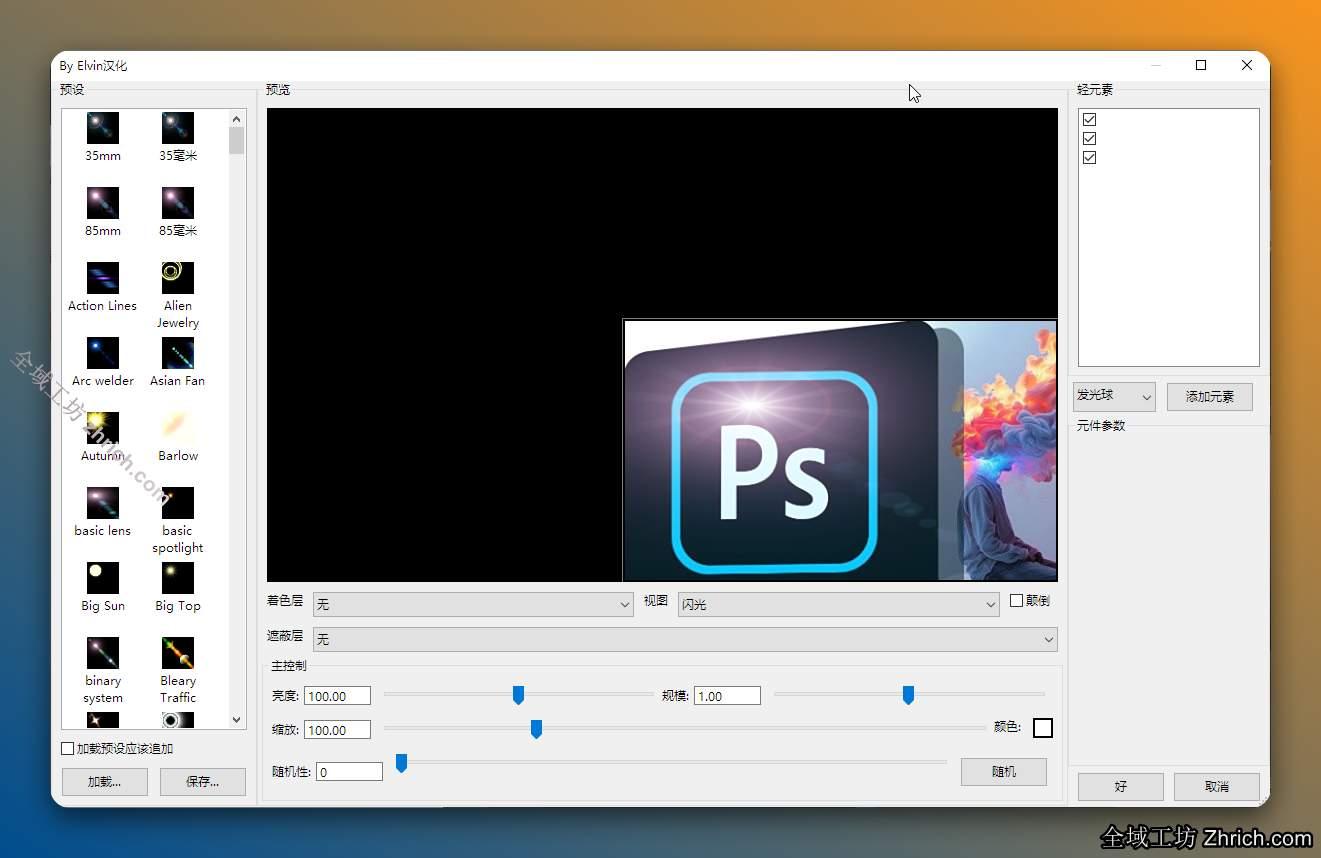Click the 添加元素 button
Screen dimensions: 1321x858
pos(1210,396)
